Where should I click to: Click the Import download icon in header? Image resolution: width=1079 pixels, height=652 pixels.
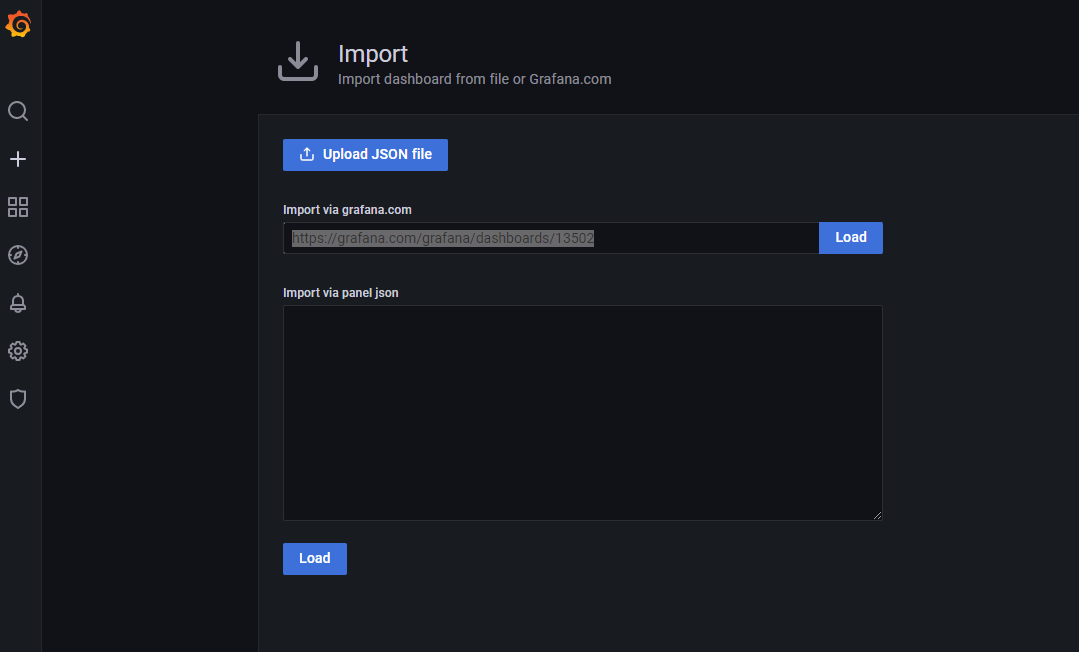[297, 62]
